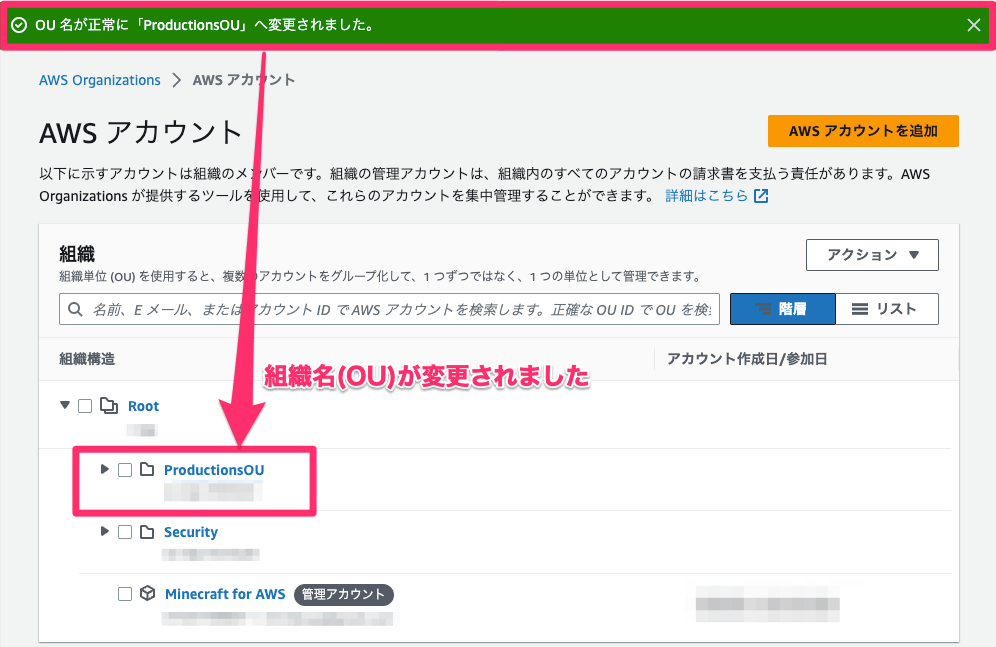
Task: Click the Root folder icon
Action: tap(109, 406)
